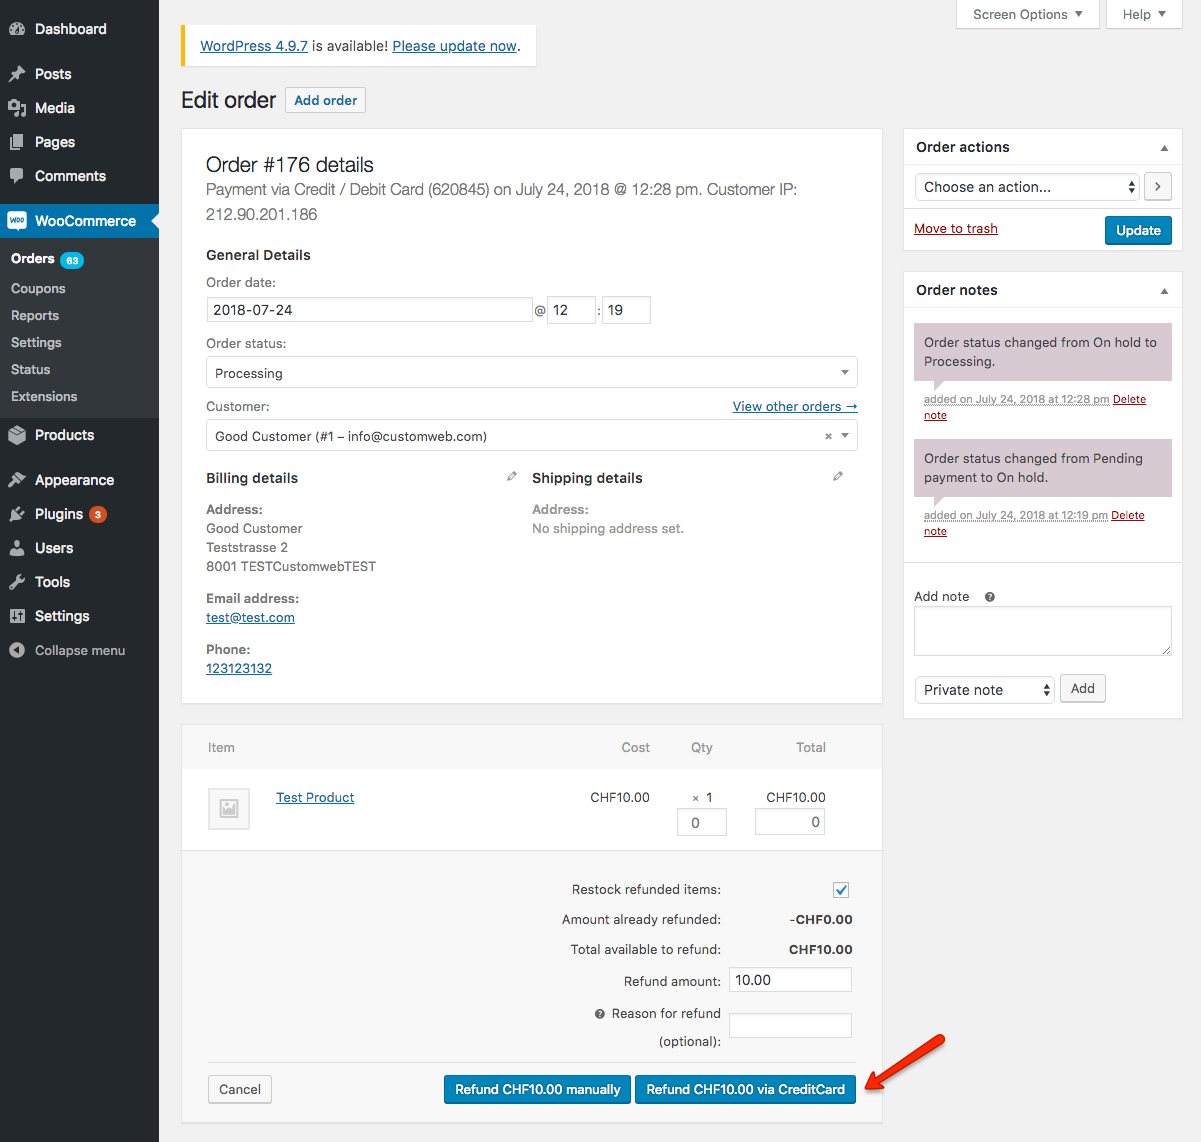Viewport: 1201px width, 1142px height.
Task: Open the Order status dropdown
Action: point(531,371)
